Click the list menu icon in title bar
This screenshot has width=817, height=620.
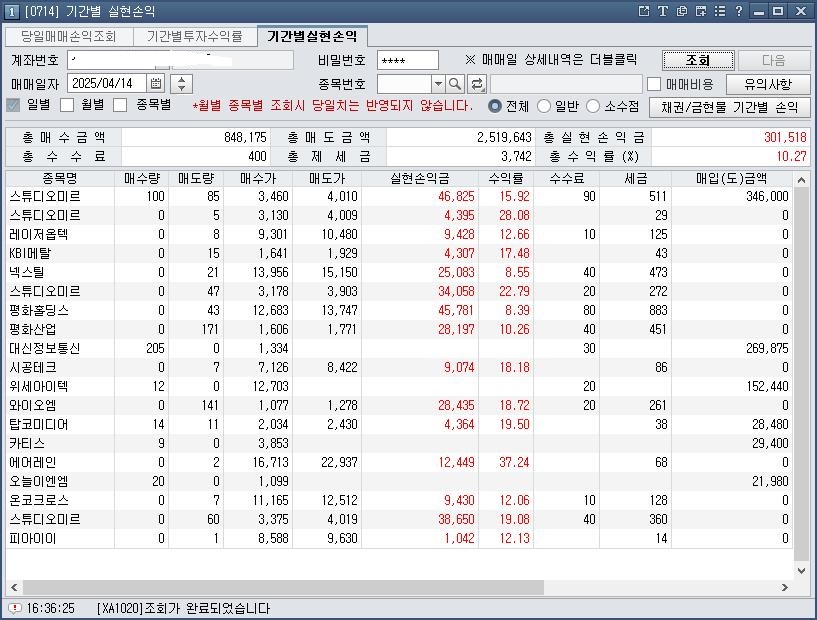(x=719, y=11)
